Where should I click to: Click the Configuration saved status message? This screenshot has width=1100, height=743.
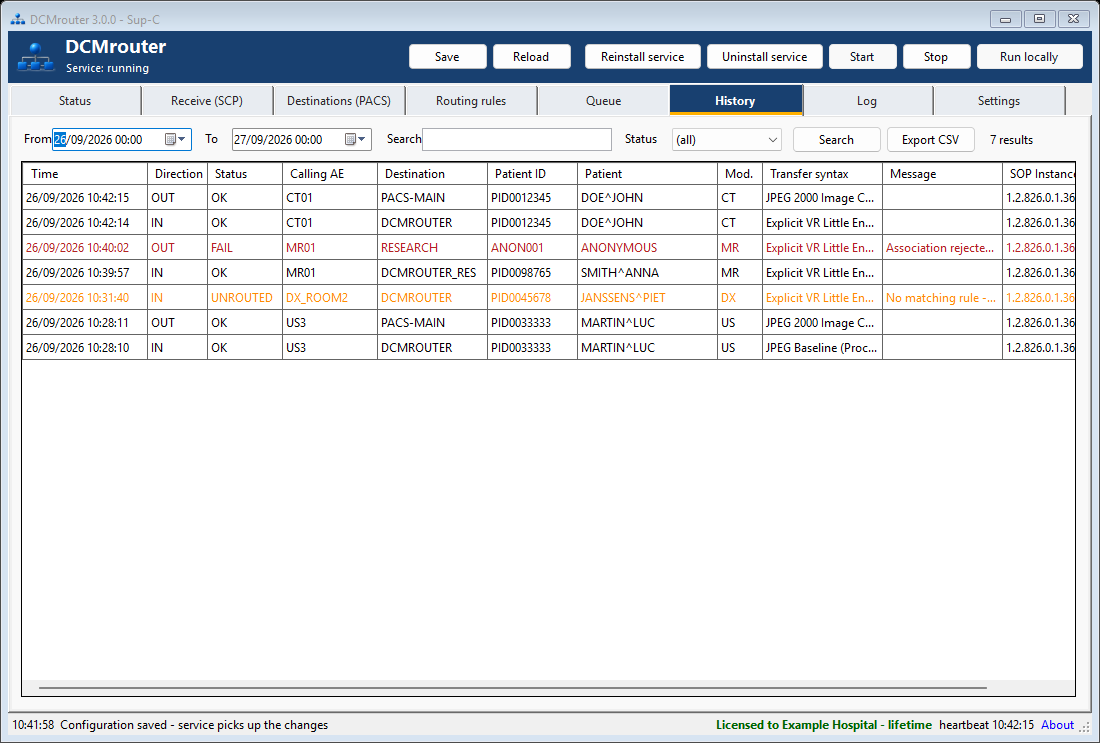pyautogui.click(x=194, y=725)
